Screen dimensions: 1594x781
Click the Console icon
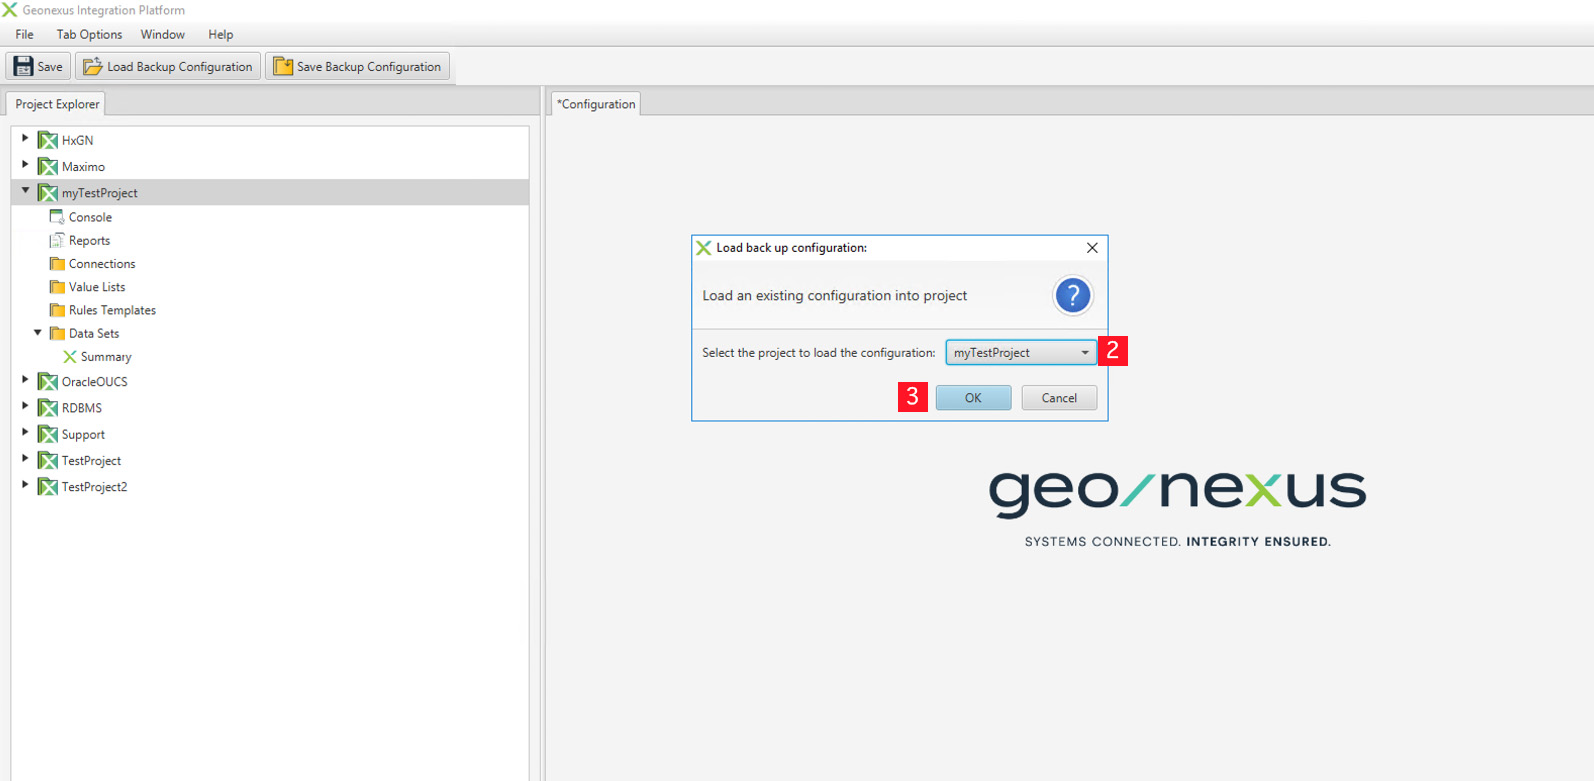pos(57,217)
